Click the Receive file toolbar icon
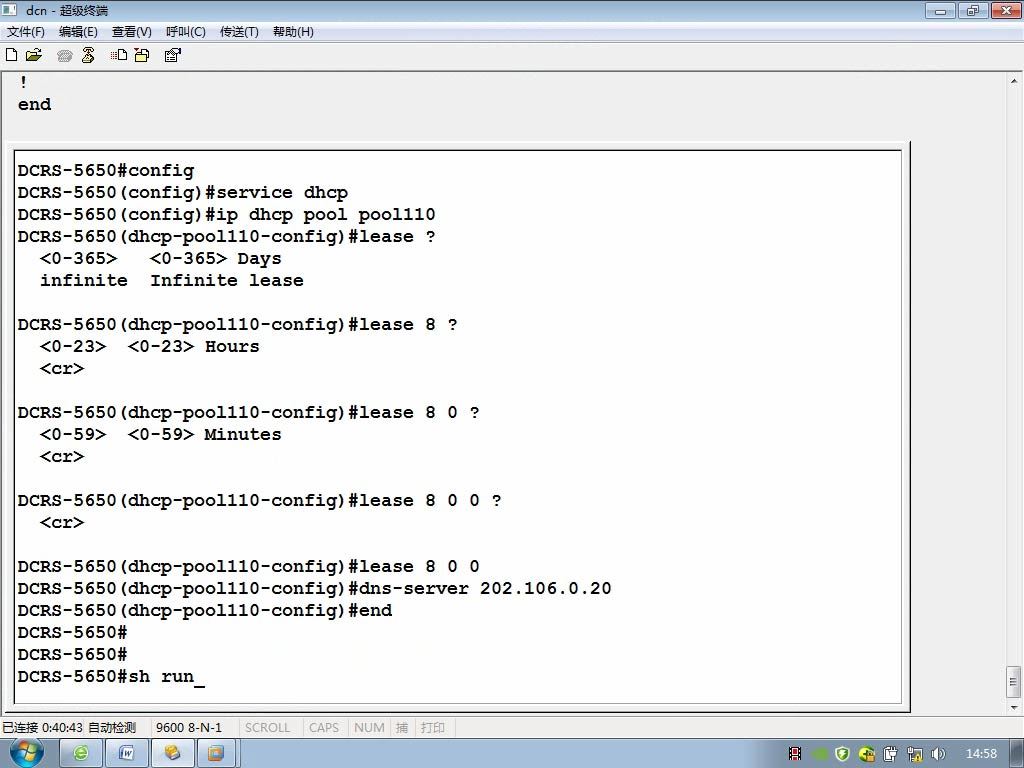 click(x=142, y=55)
